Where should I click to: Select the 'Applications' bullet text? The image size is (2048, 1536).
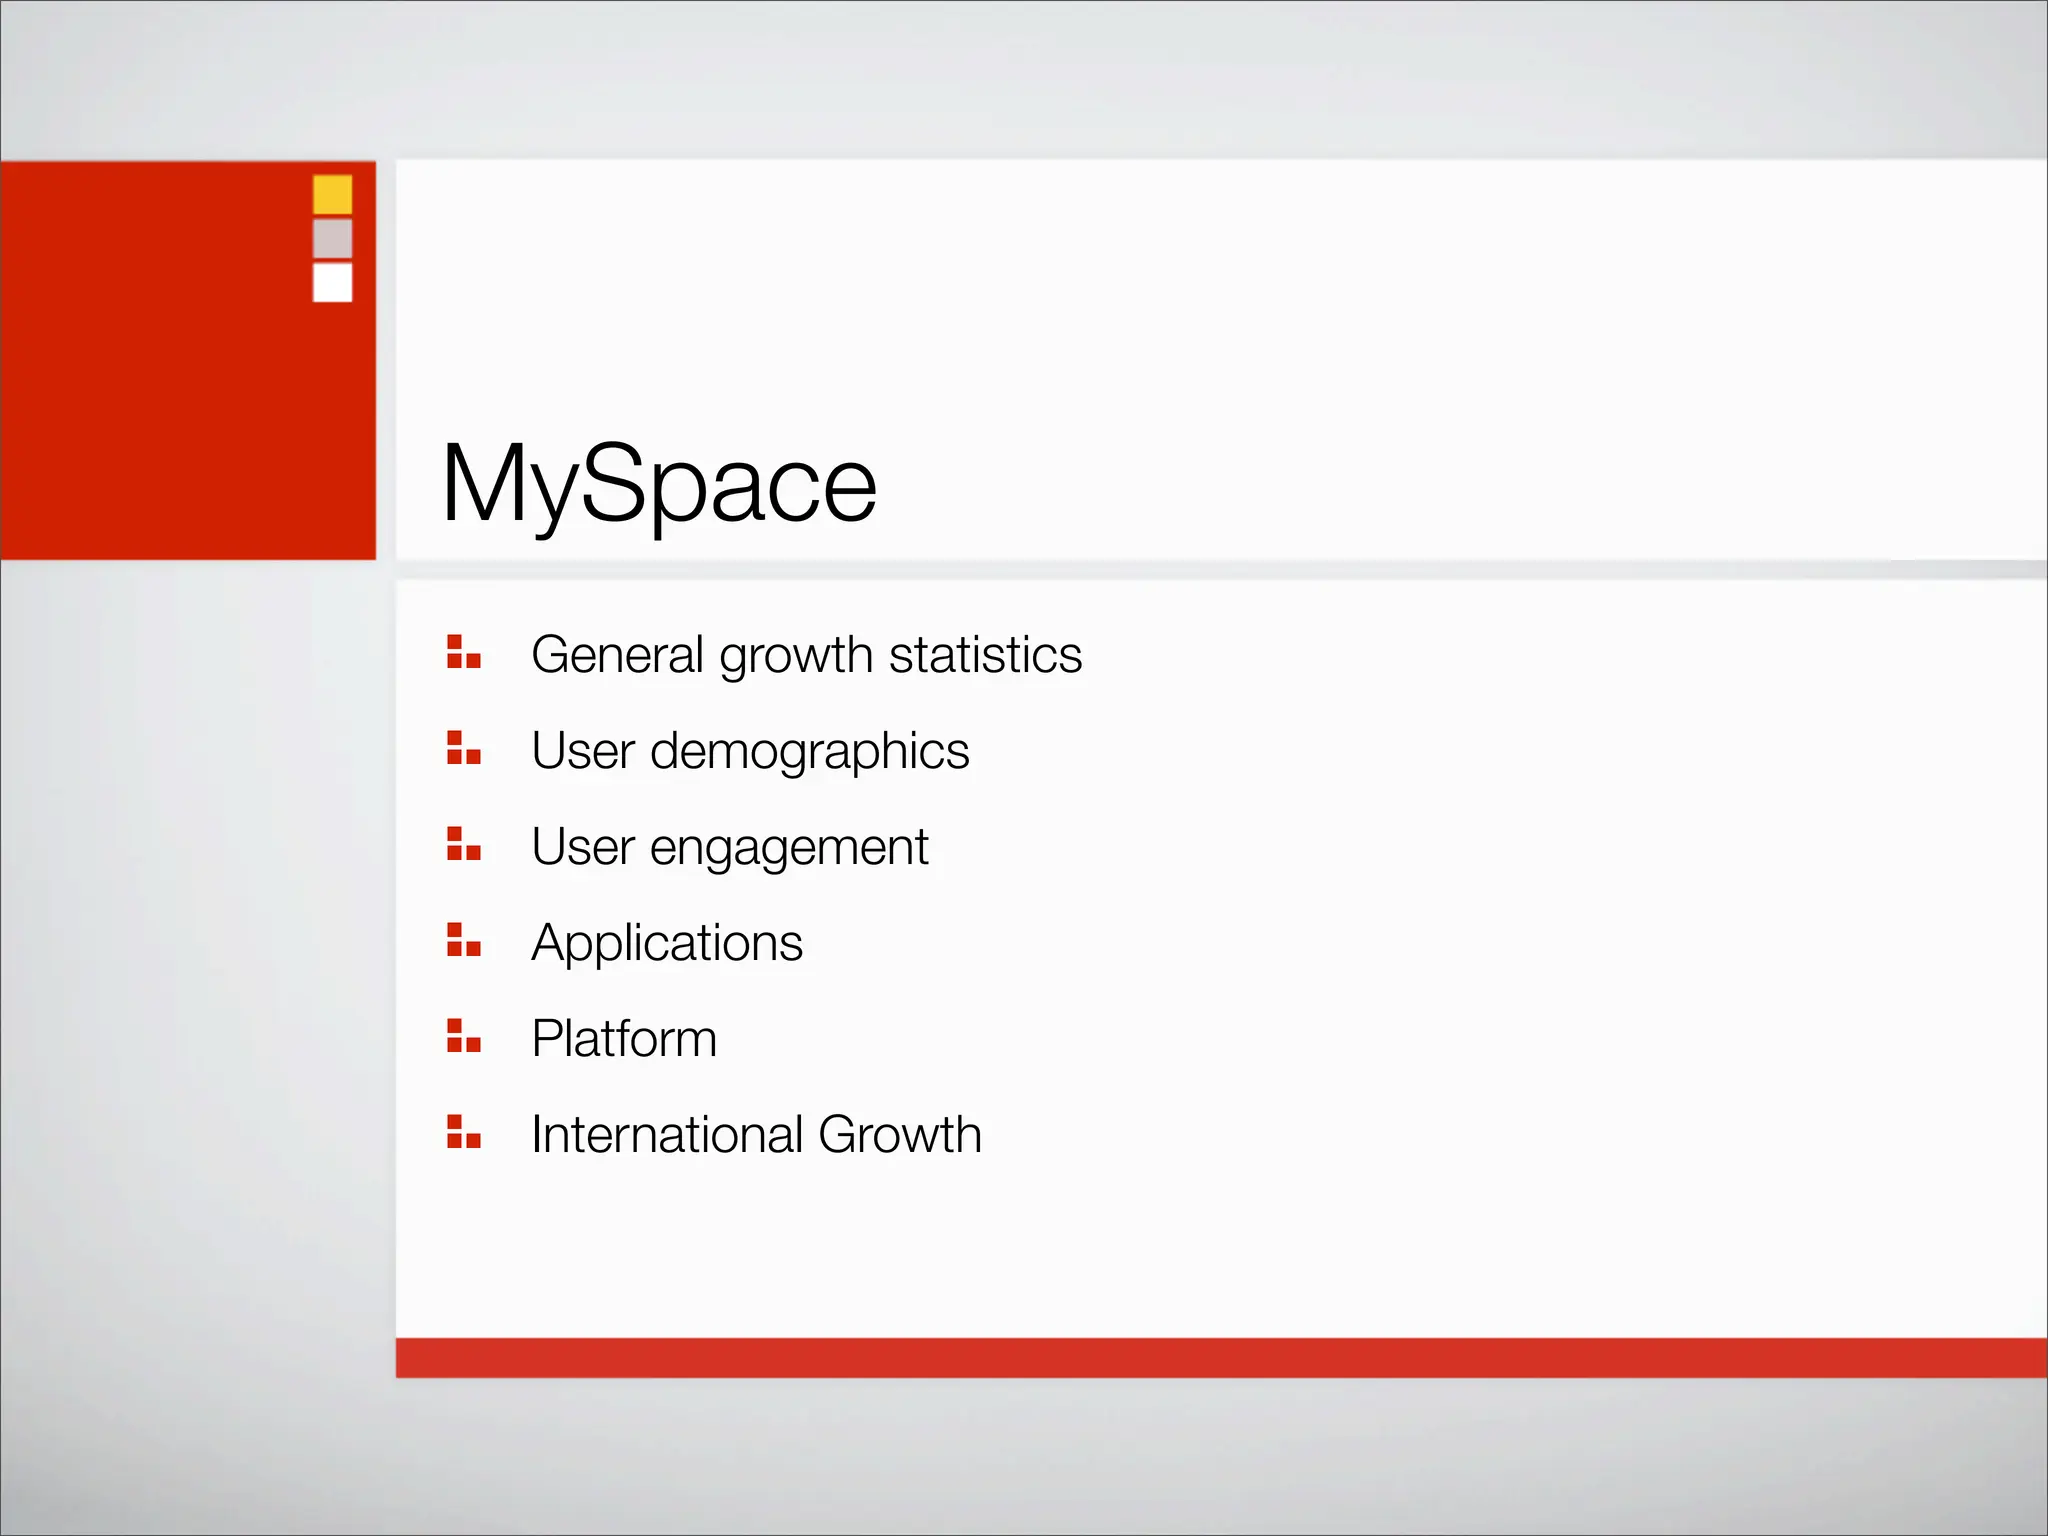coord(667,943)
